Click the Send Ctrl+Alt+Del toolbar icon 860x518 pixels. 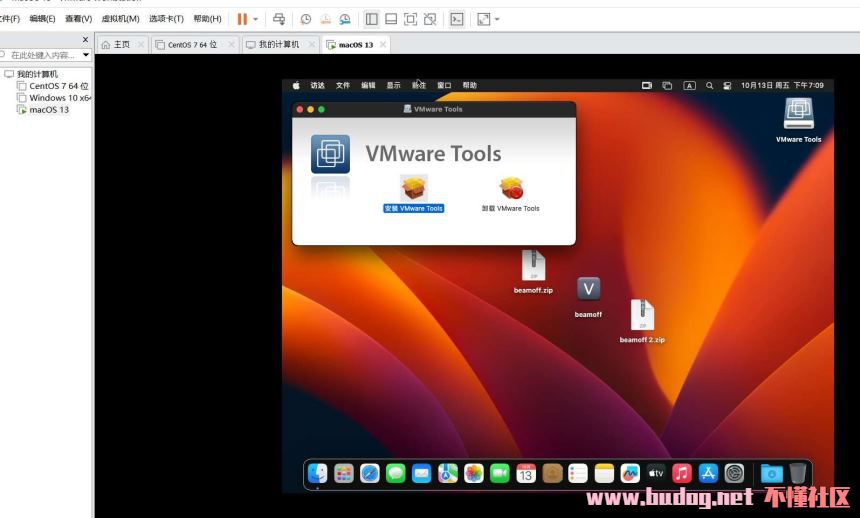[x=279, y=19]
